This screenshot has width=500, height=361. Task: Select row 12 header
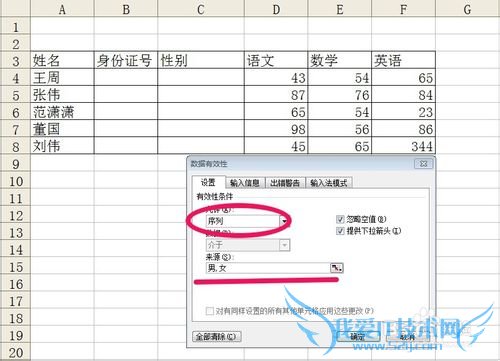[15, 215]
